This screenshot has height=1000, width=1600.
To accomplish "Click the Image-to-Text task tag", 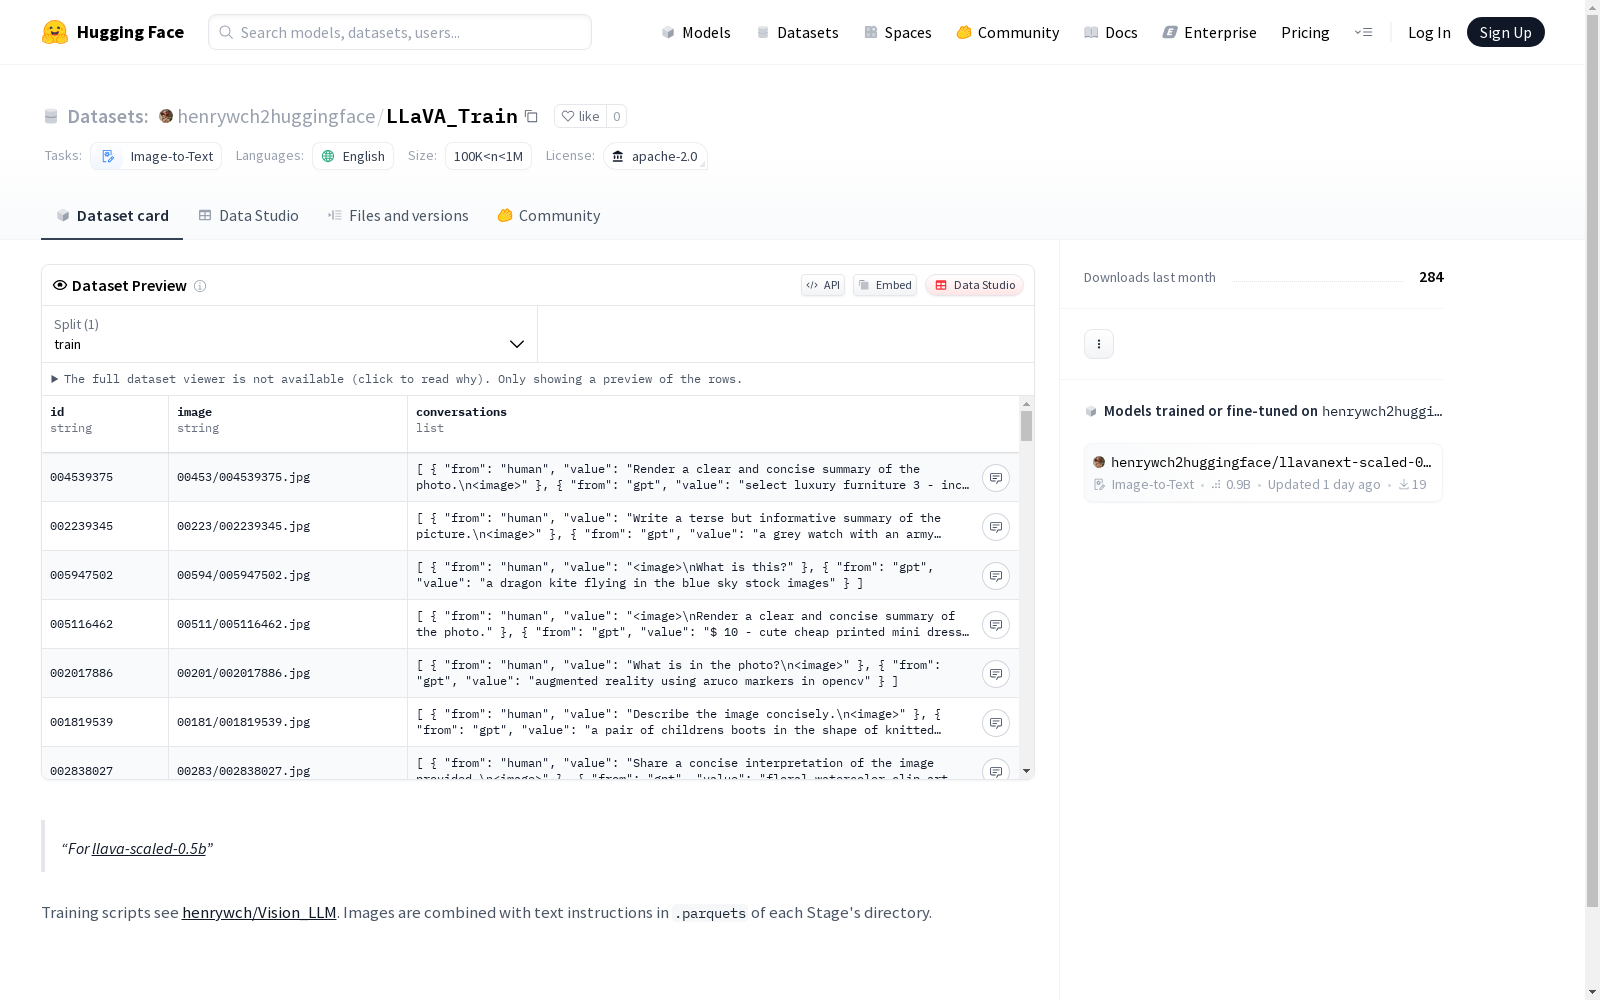I will point(157,156).
